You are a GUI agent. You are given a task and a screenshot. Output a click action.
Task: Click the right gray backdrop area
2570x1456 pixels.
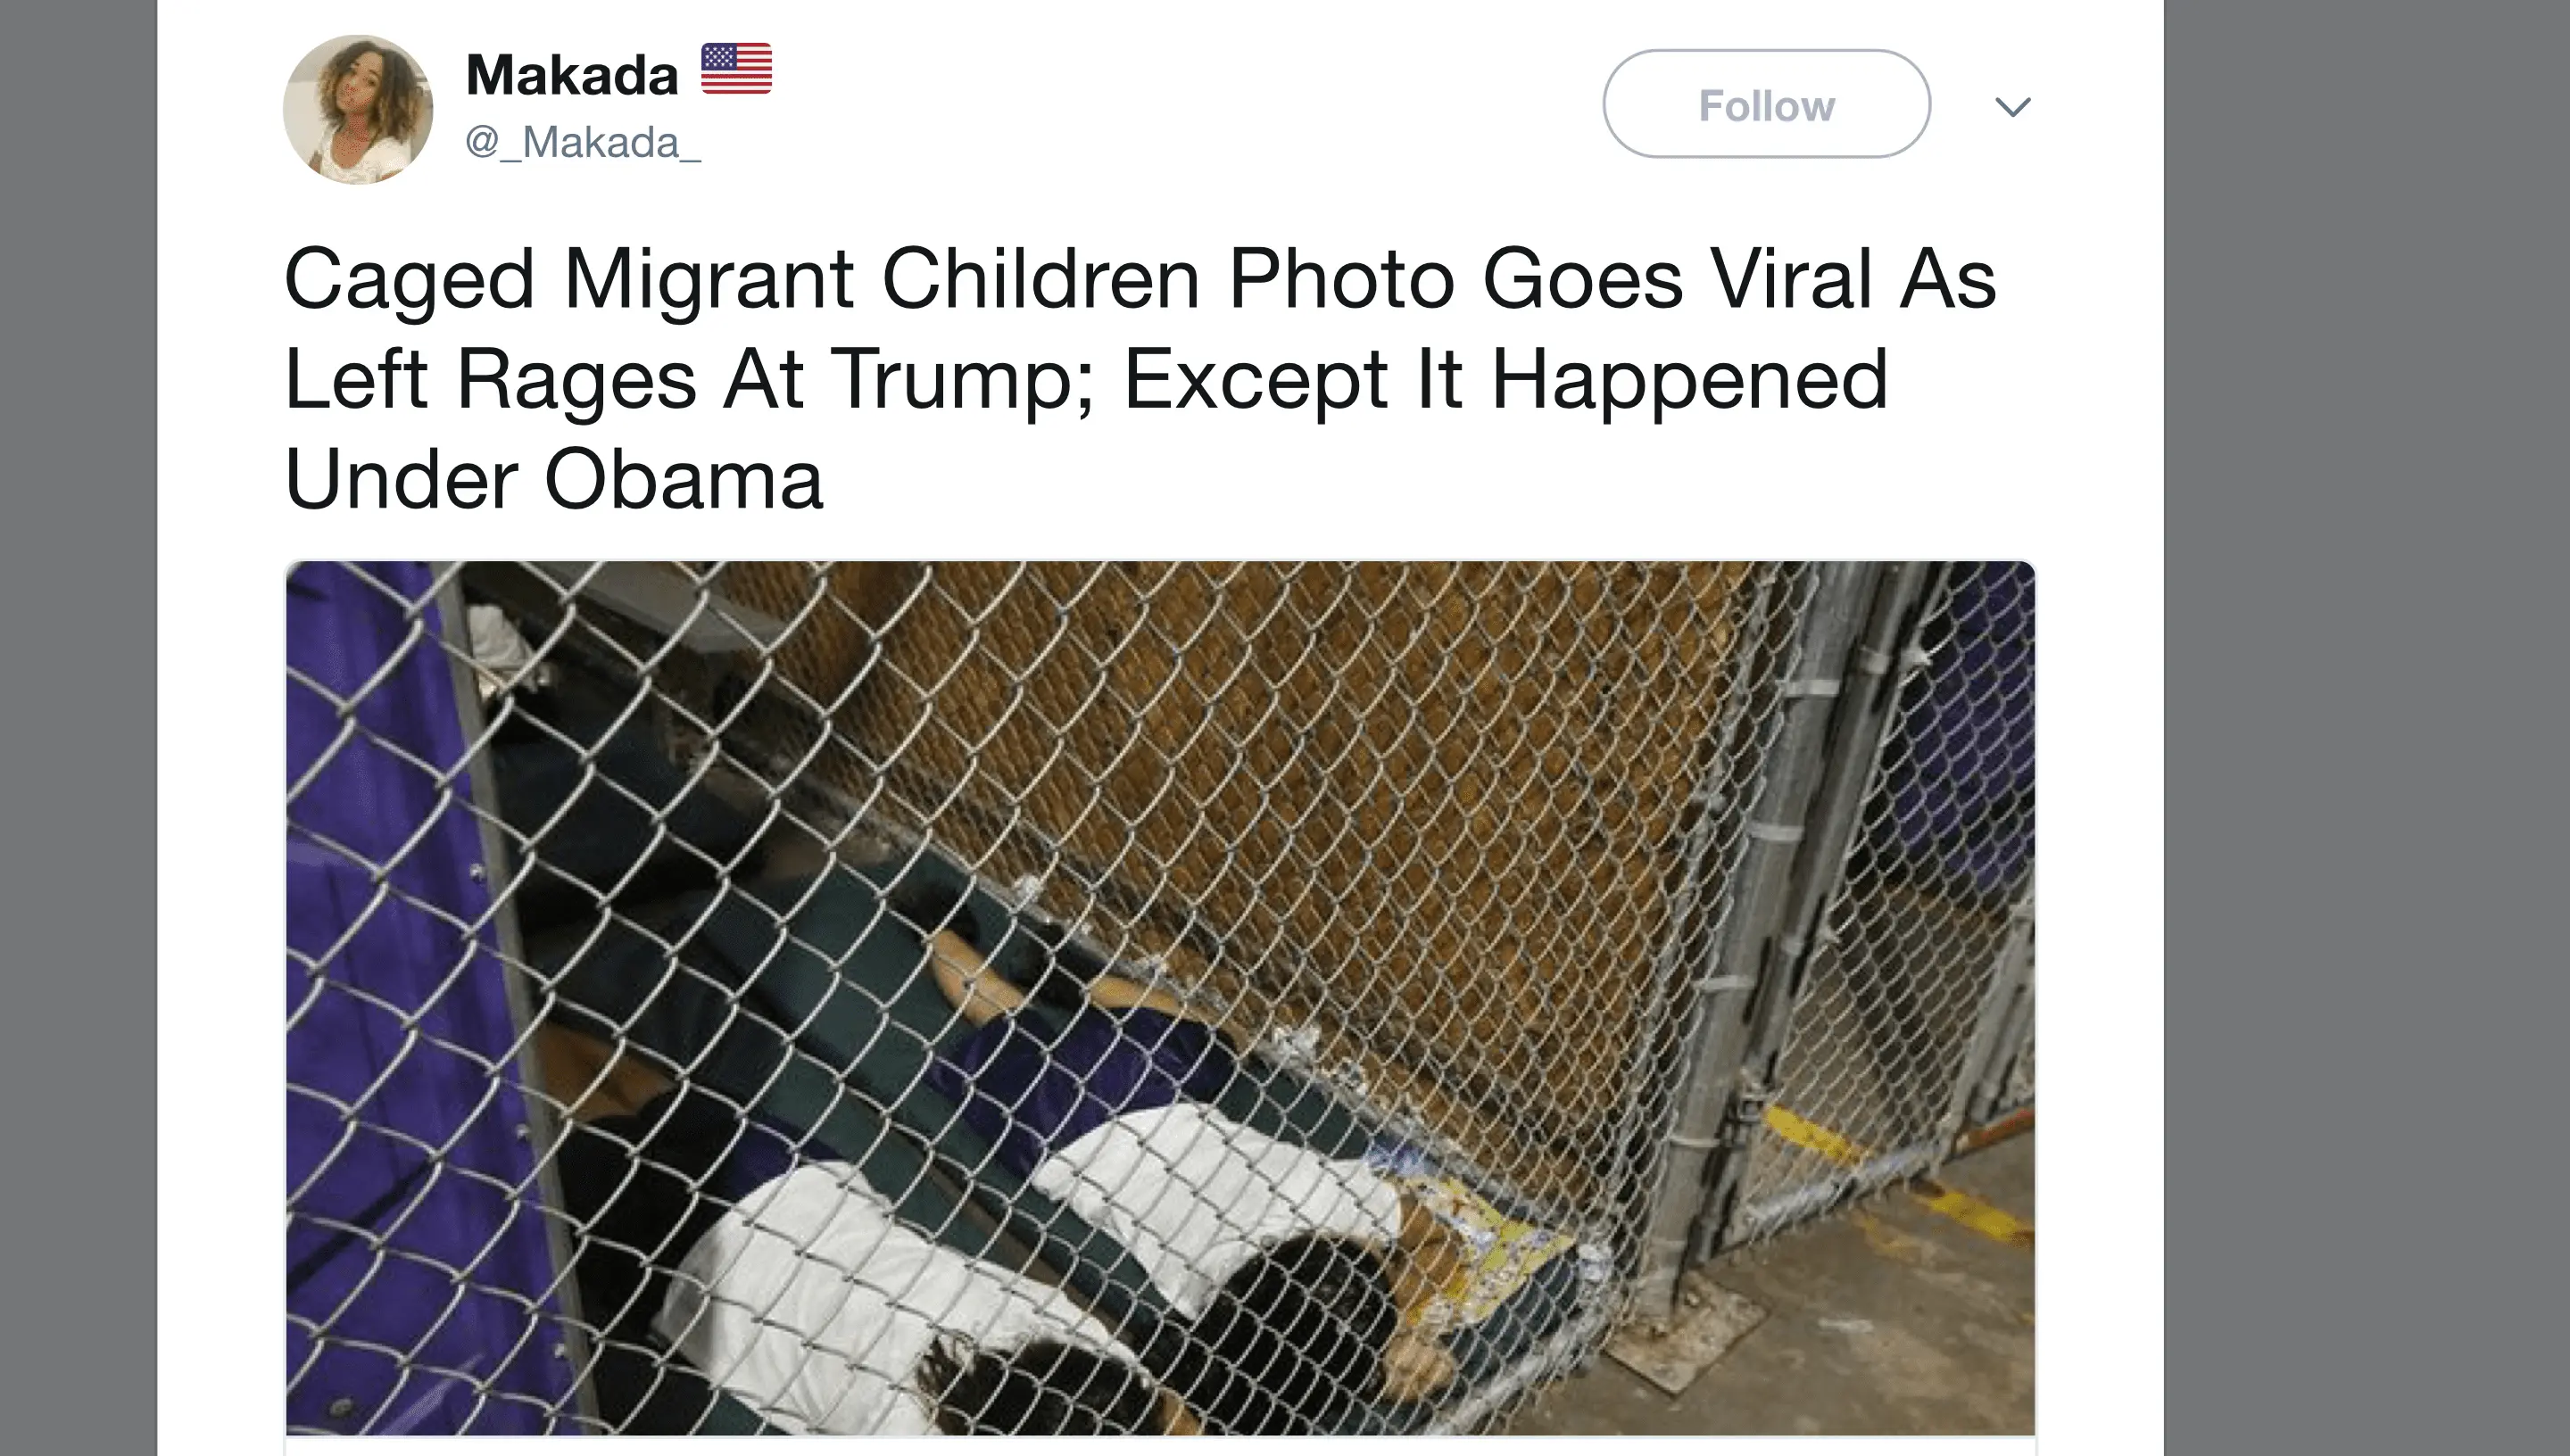coord(2366,728)
